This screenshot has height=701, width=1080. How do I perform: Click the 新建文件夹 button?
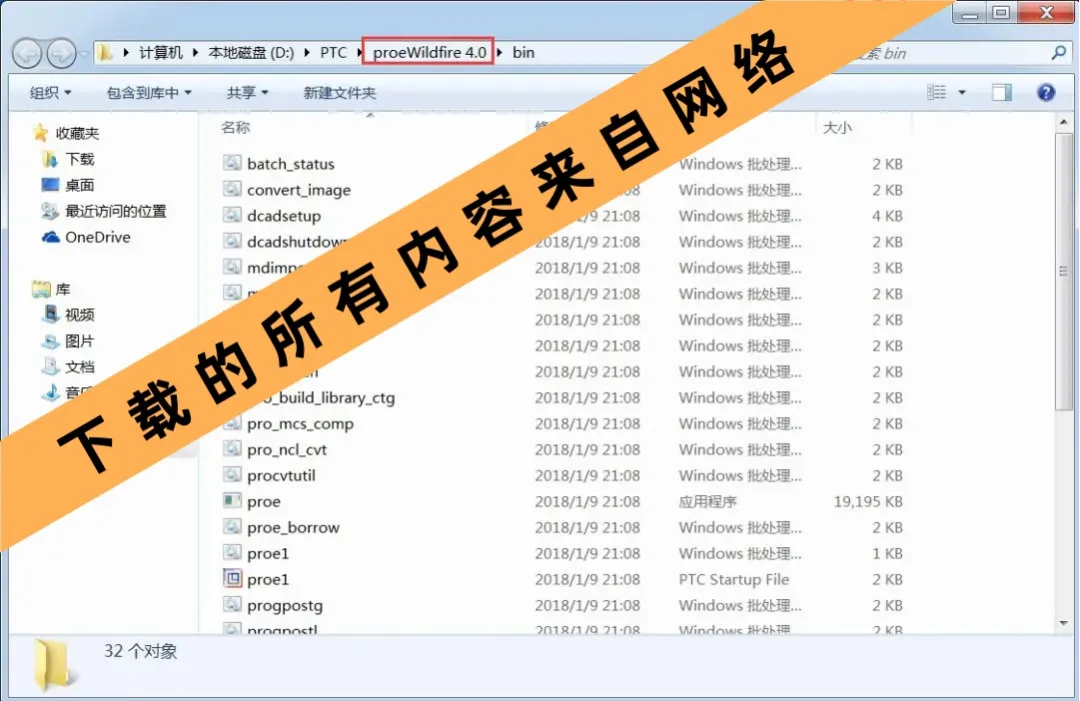tap(340, 93)
